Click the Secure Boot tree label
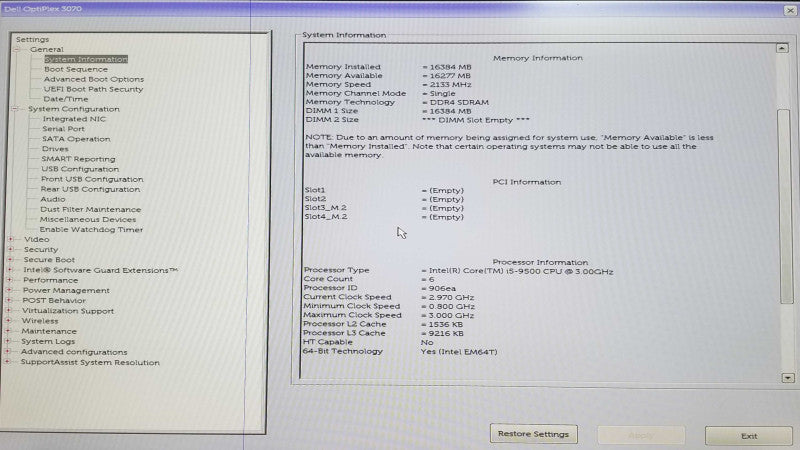The image size is (800, 450). [49, 260]
